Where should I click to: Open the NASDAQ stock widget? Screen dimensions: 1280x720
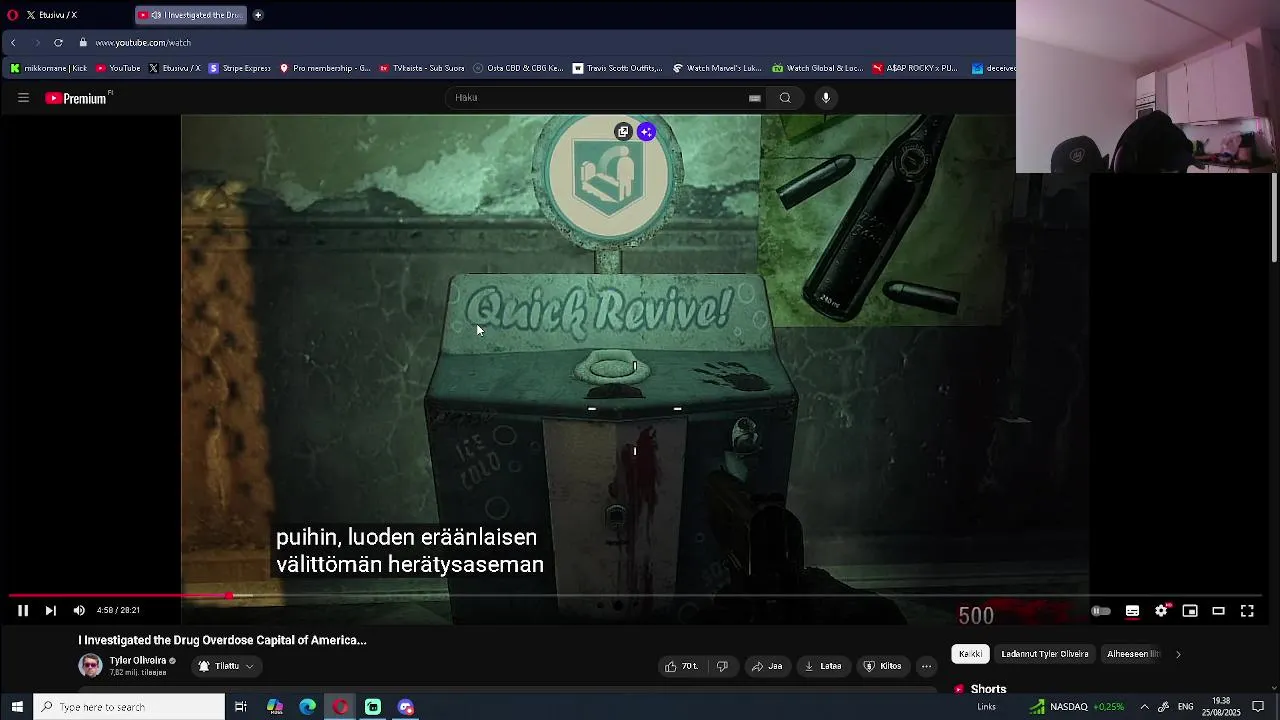point(1077,707)
